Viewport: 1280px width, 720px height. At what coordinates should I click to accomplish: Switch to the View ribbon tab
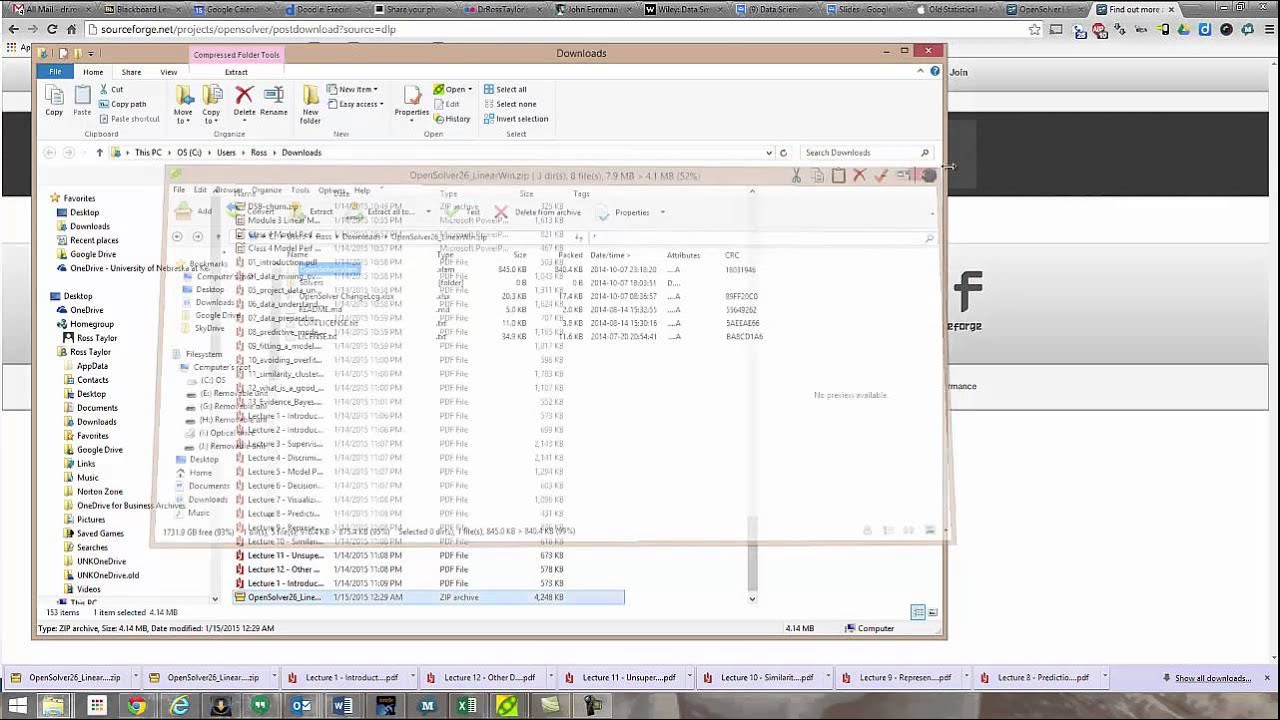pyautogui.click(x=169, y=72)
